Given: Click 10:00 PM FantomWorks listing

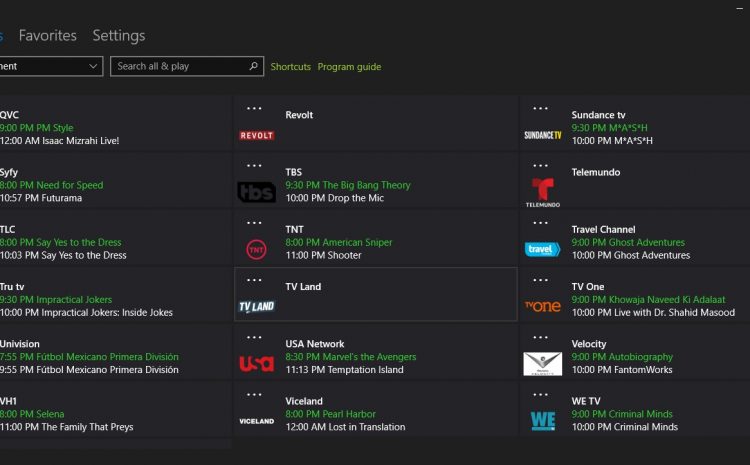Looking at the screenshot, I should point(622,370).
